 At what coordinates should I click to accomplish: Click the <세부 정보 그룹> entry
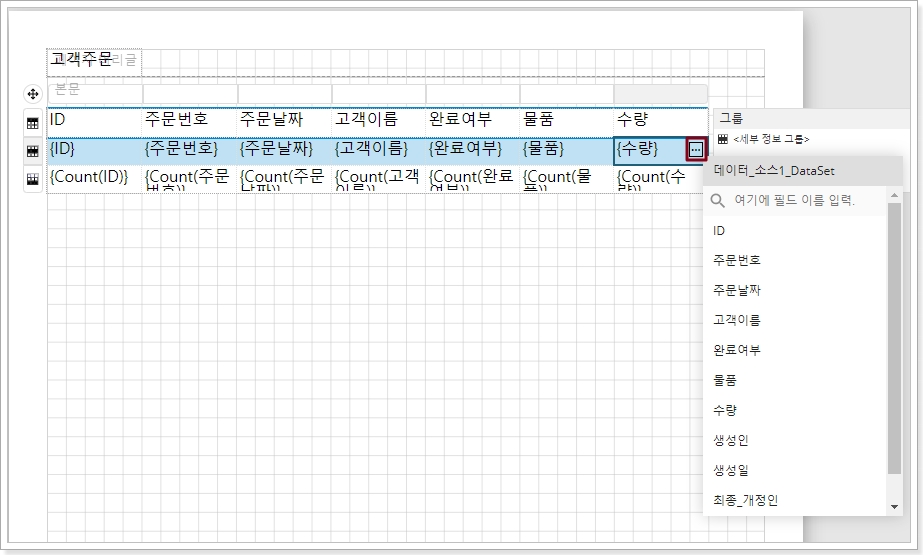[x=771, y=140]
